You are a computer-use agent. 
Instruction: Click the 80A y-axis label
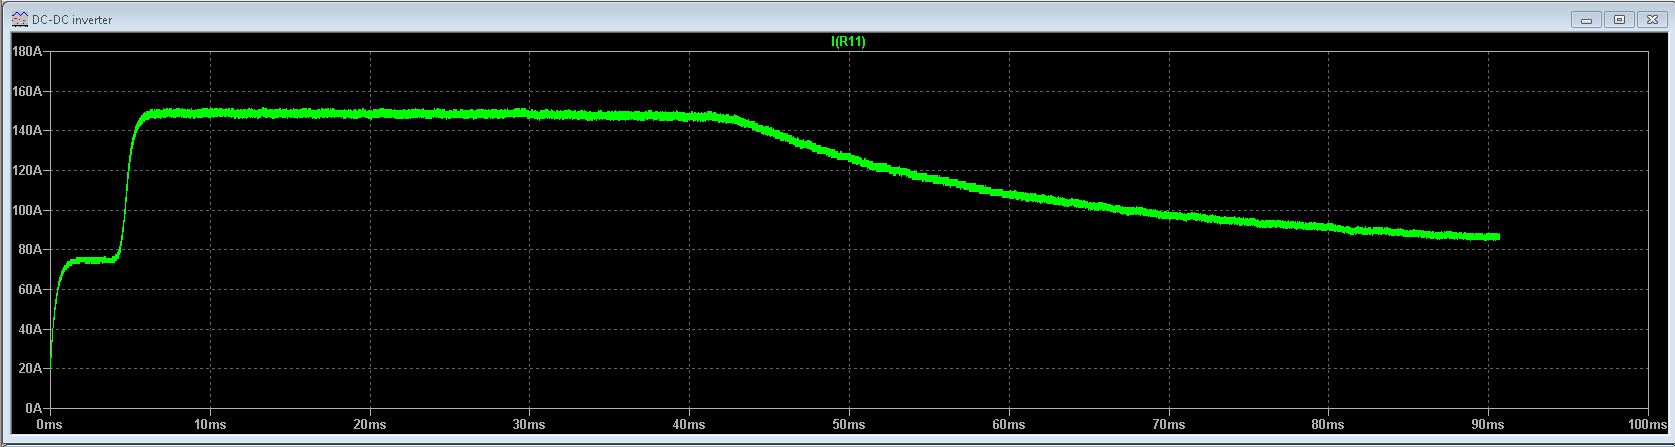coord(30,250)
